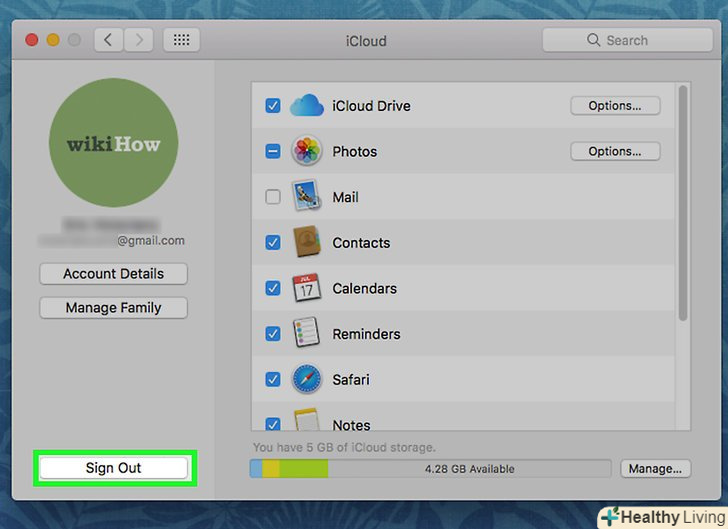Click the iCloud Drive cloud icon
The height and width of the screenshot is (529, 728).
(306, 106)
